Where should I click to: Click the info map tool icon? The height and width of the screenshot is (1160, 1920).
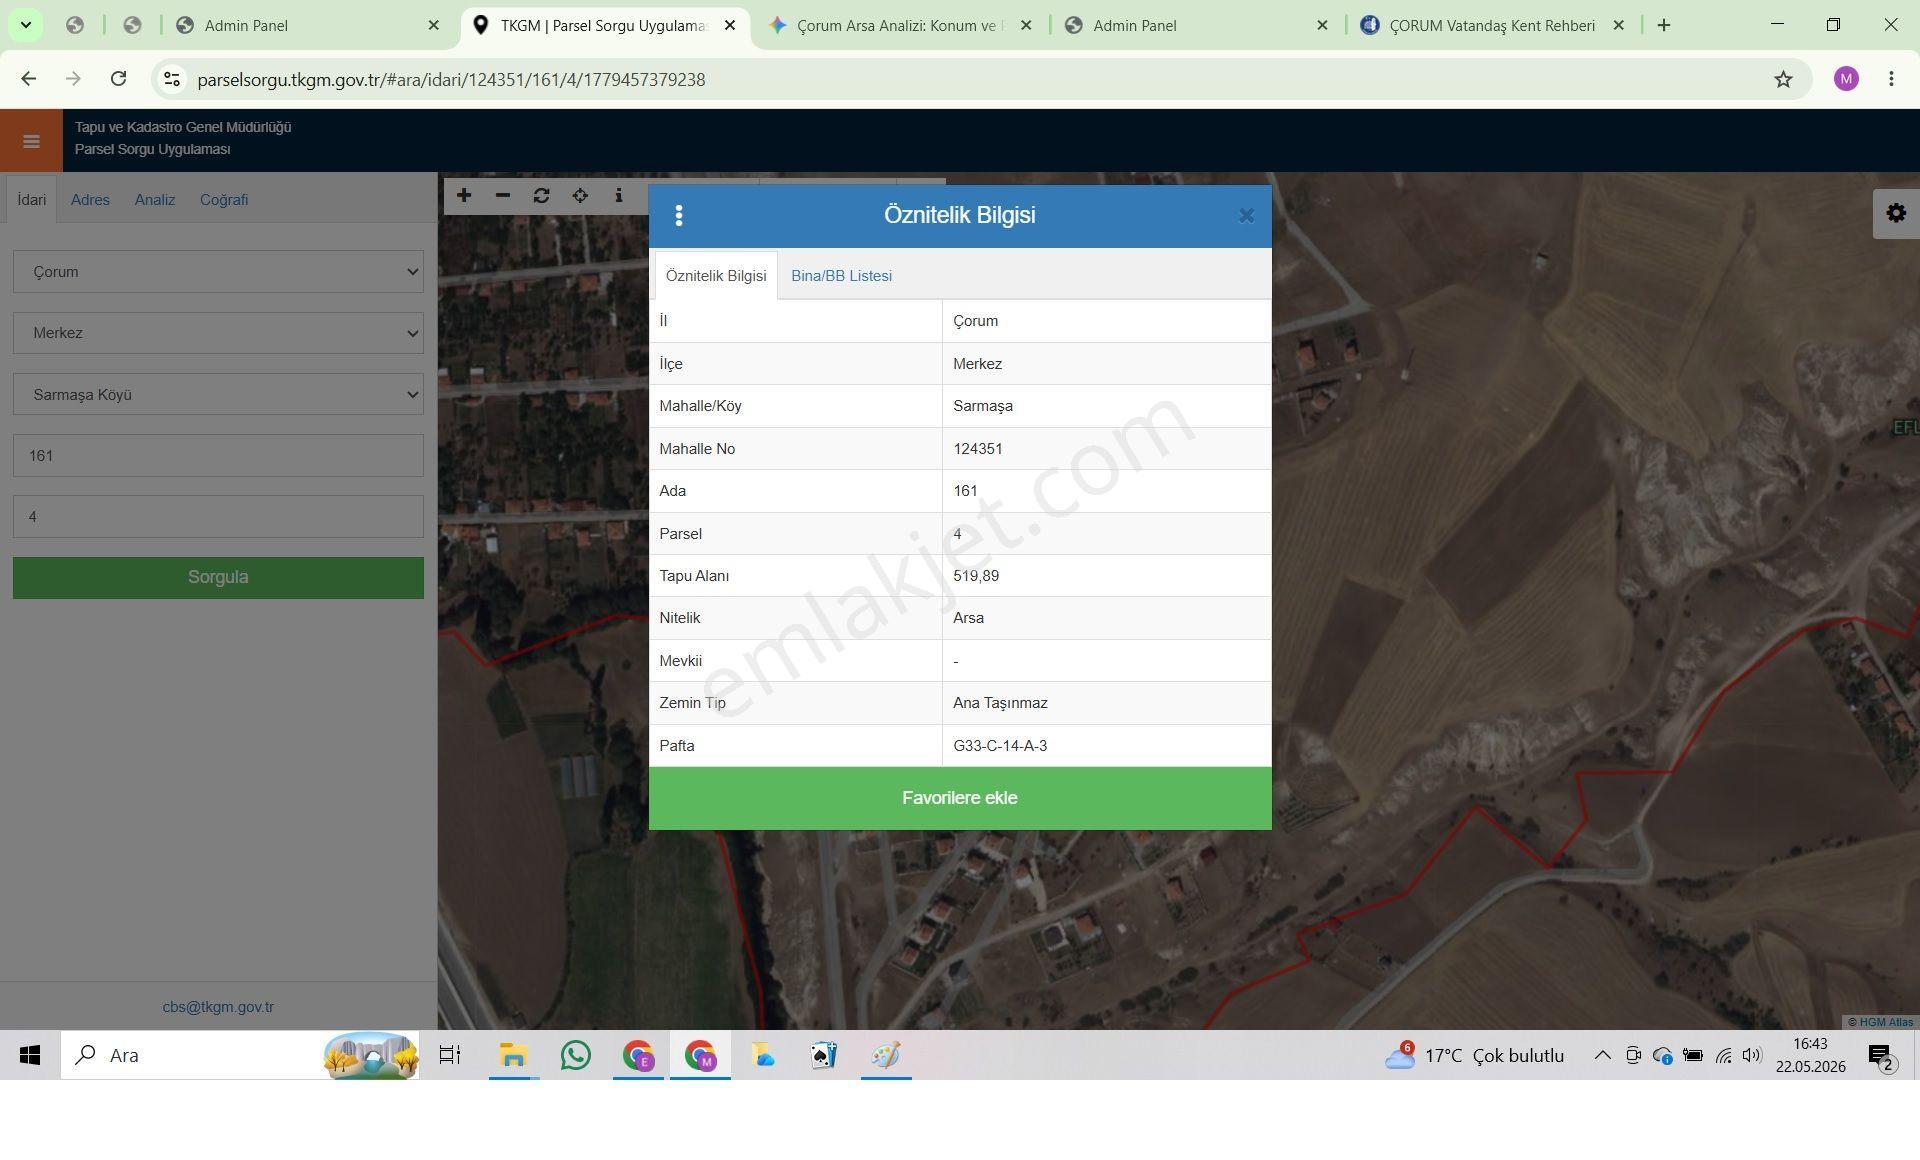619,196
